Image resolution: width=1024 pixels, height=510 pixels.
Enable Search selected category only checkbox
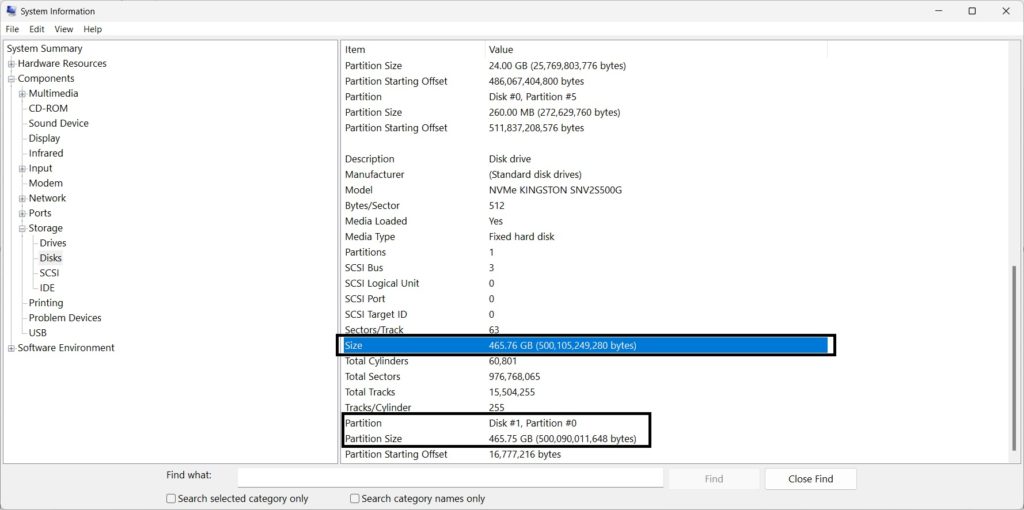(x=171, y=500)
